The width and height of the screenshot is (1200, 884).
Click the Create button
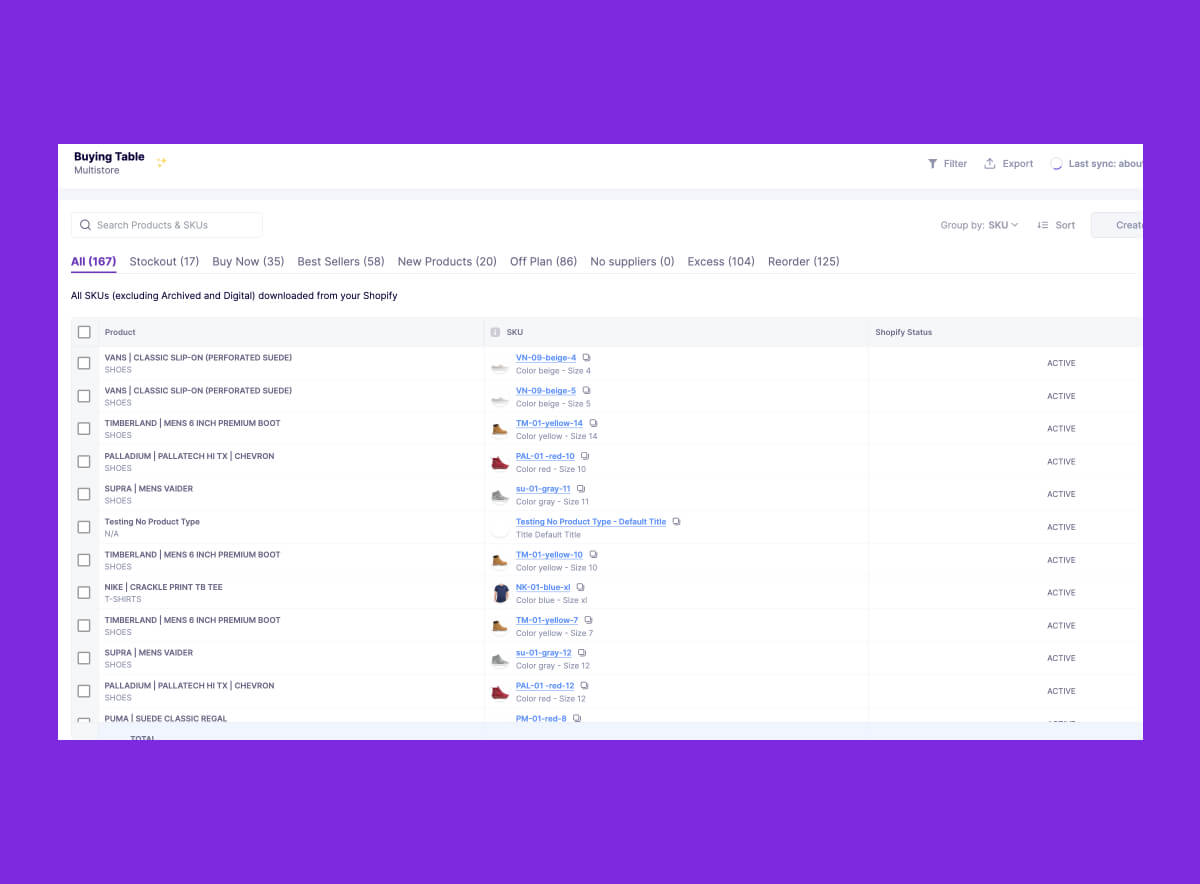pos(1117,225)
